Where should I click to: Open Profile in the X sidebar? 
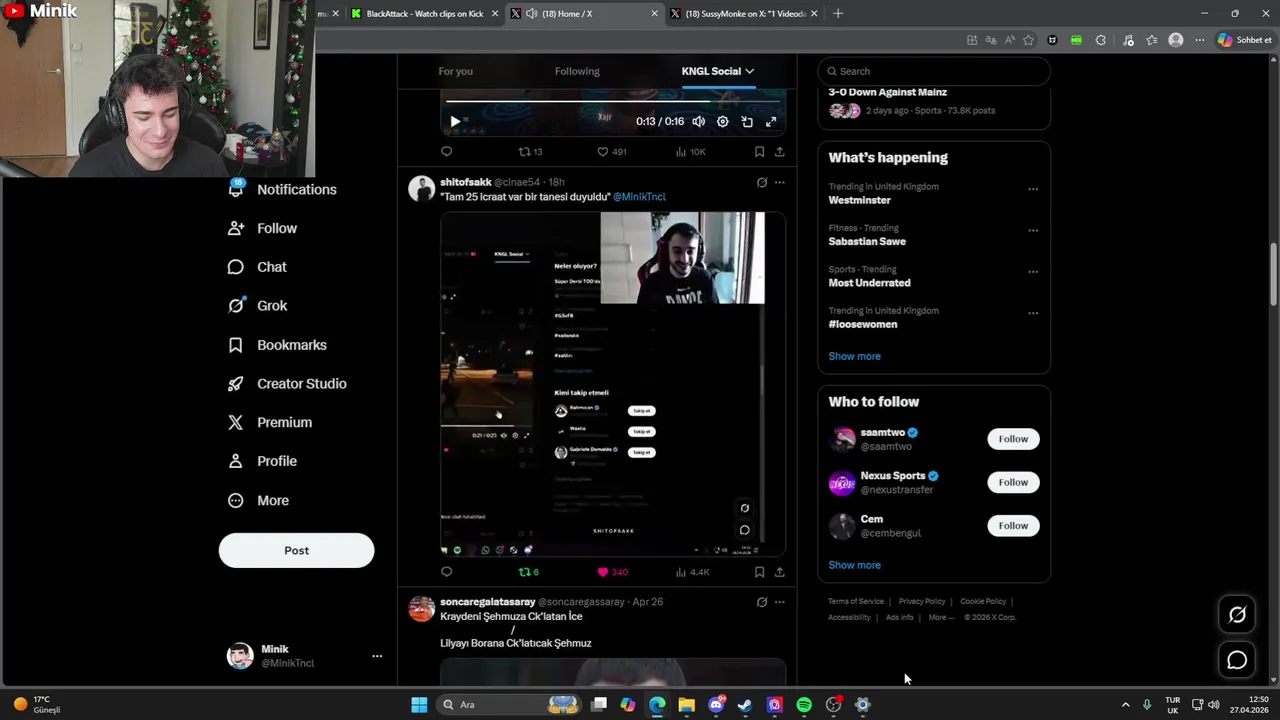pyautogui.click(x=263, y=461)
